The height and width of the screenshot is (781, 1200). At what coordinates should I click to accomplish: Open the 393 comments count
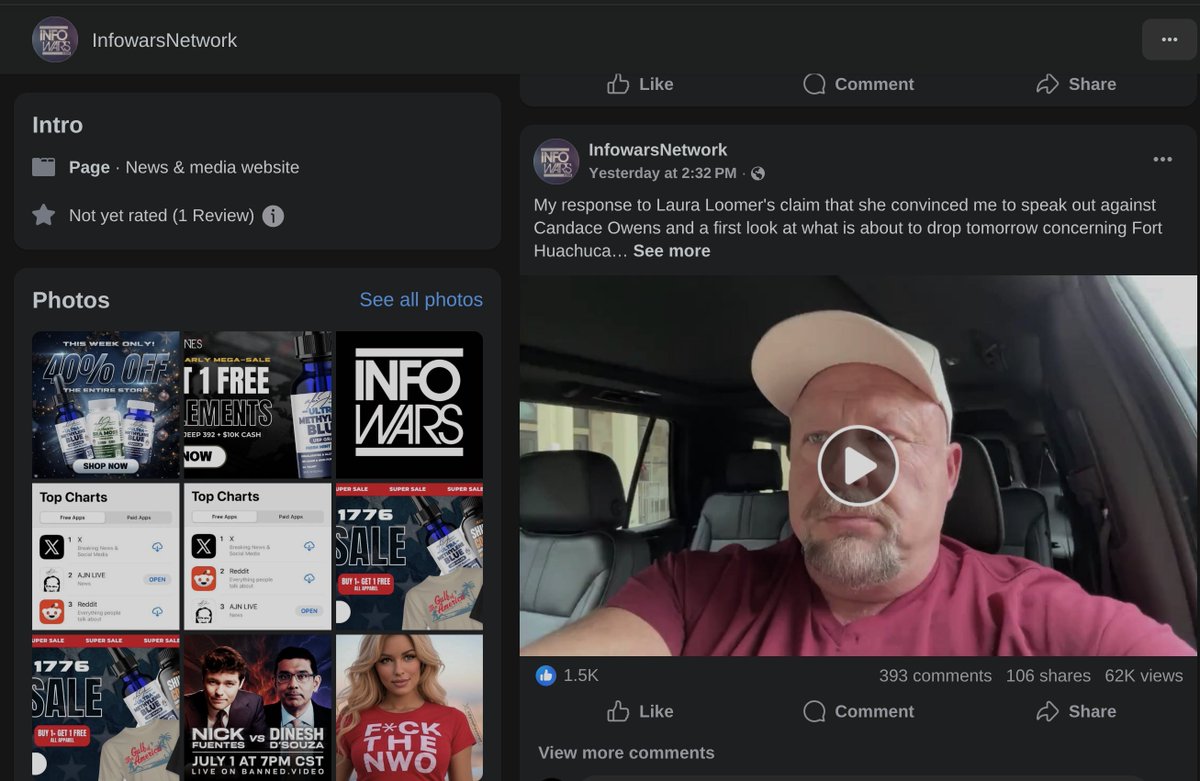(x=935, y=676)
